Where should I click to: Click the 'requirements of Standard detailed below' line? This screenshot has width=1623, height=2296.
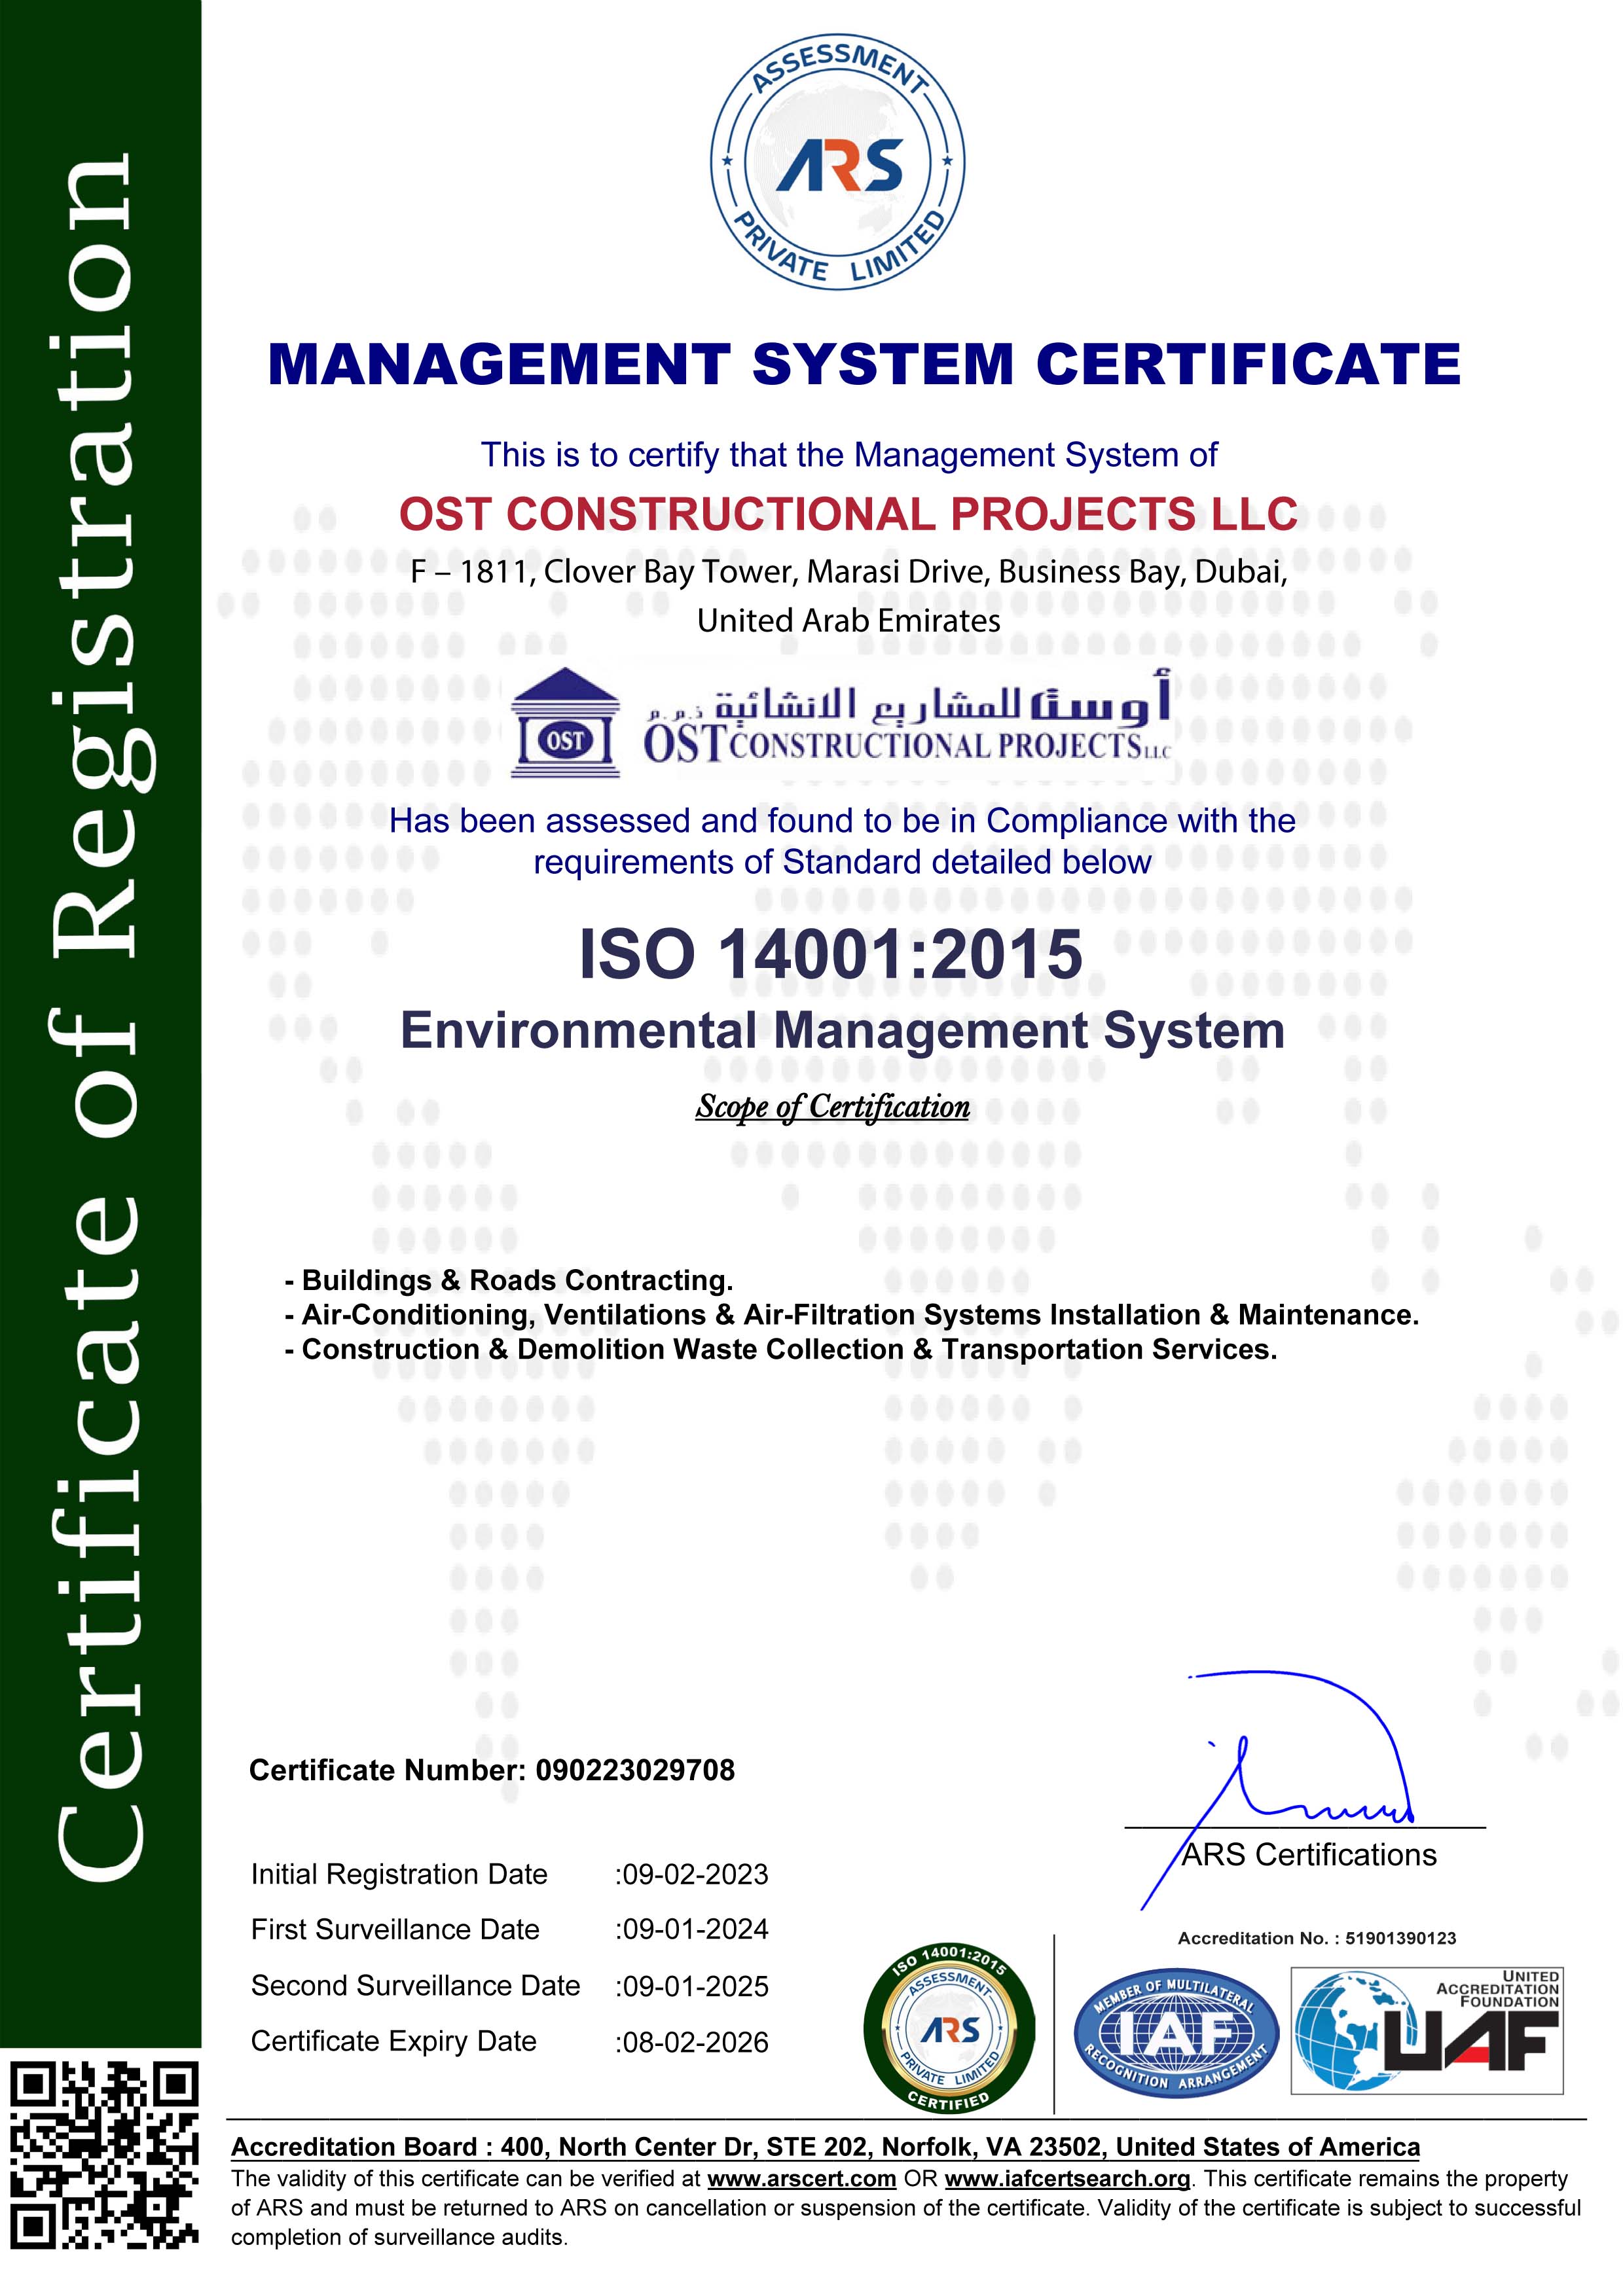point(842,862)
